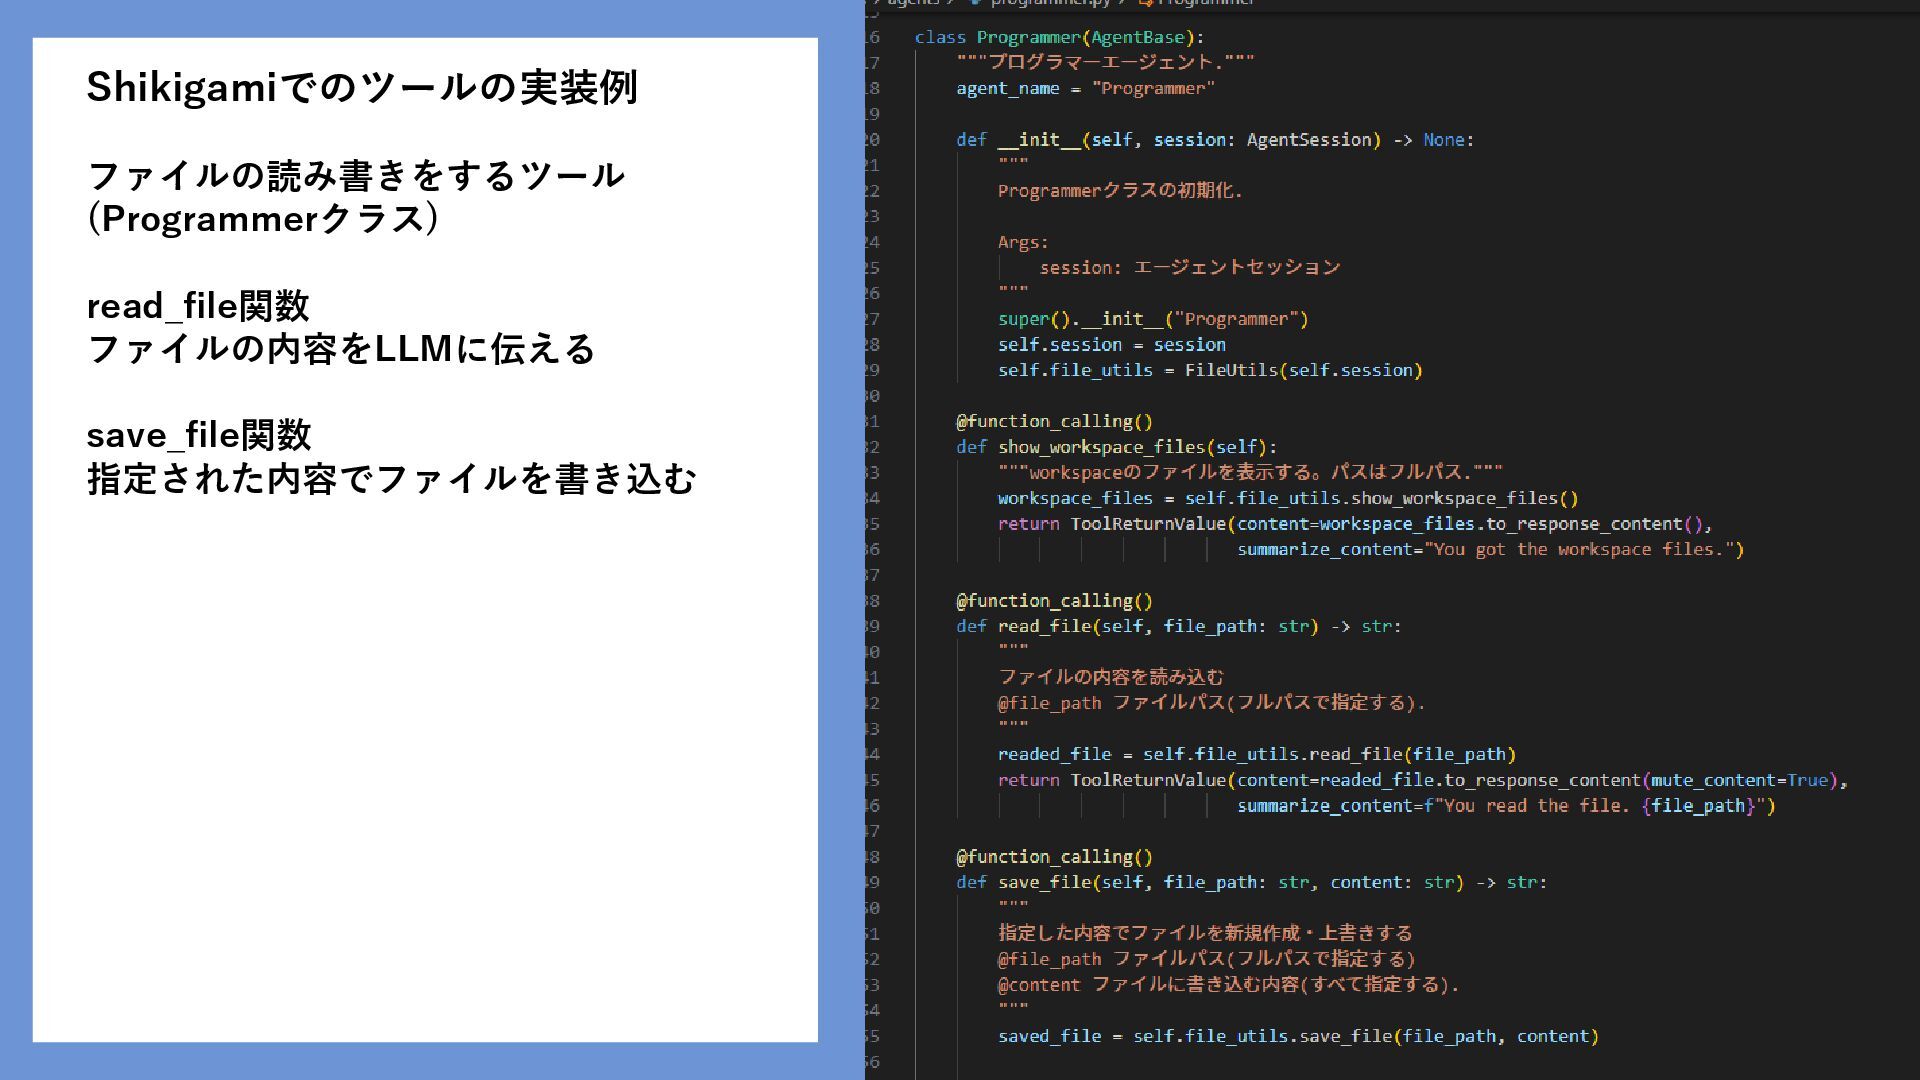Image resolution: width=1920 pixels, height=1080 pixels.
Task: Click the @function_calling() decorator above read_file
Action: click(1054, 601)
